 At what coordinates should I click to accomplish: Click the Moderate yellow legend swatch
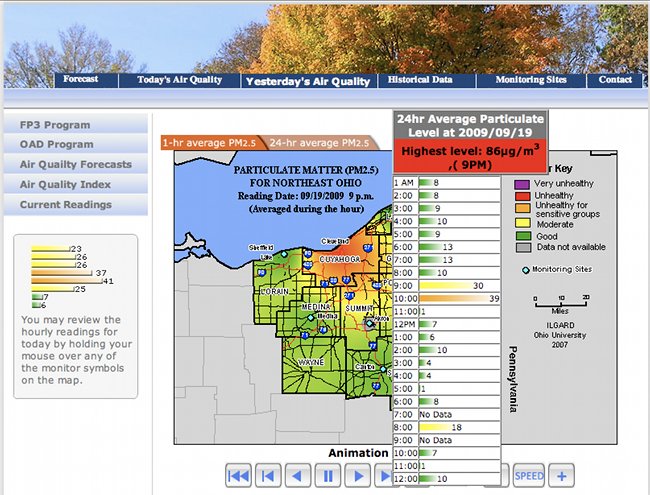click(x=522, y=223)
